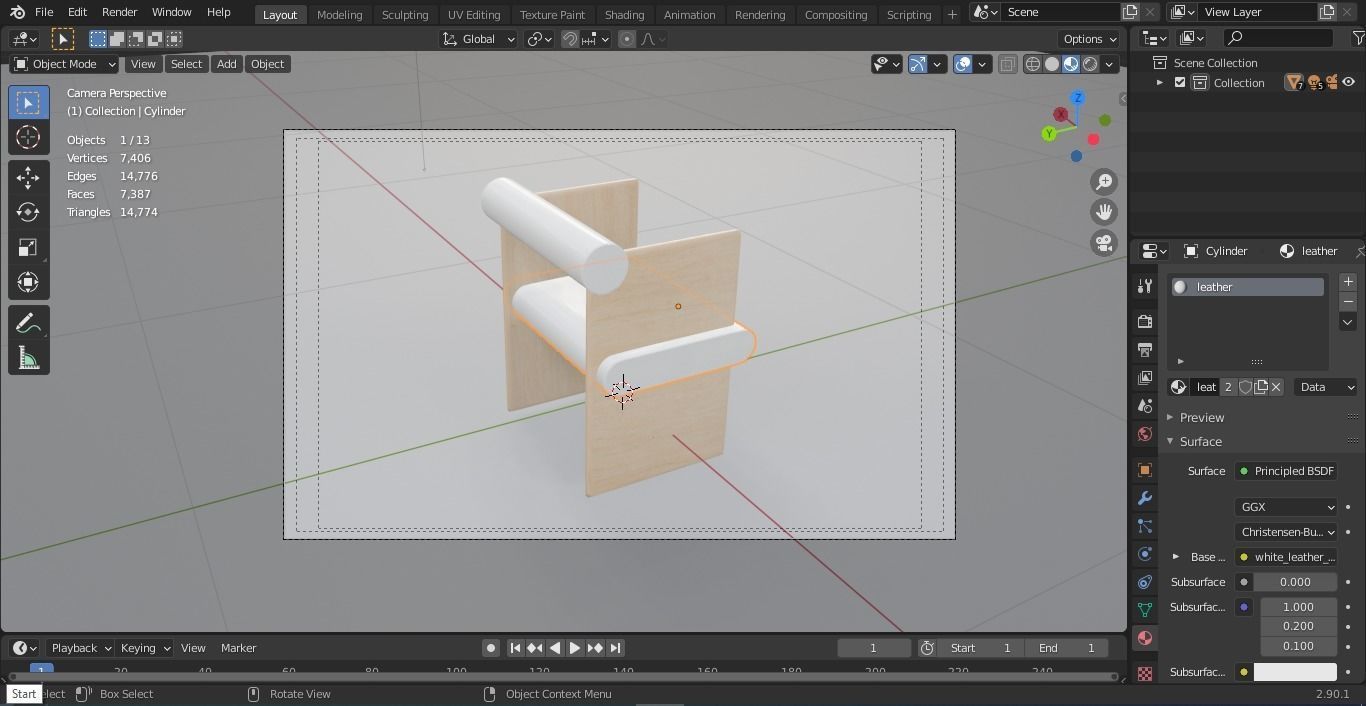Open the Christensen-Burley subsurface method dropdown
Viewport: 1366px width, 706px height.
(1286, 532)
